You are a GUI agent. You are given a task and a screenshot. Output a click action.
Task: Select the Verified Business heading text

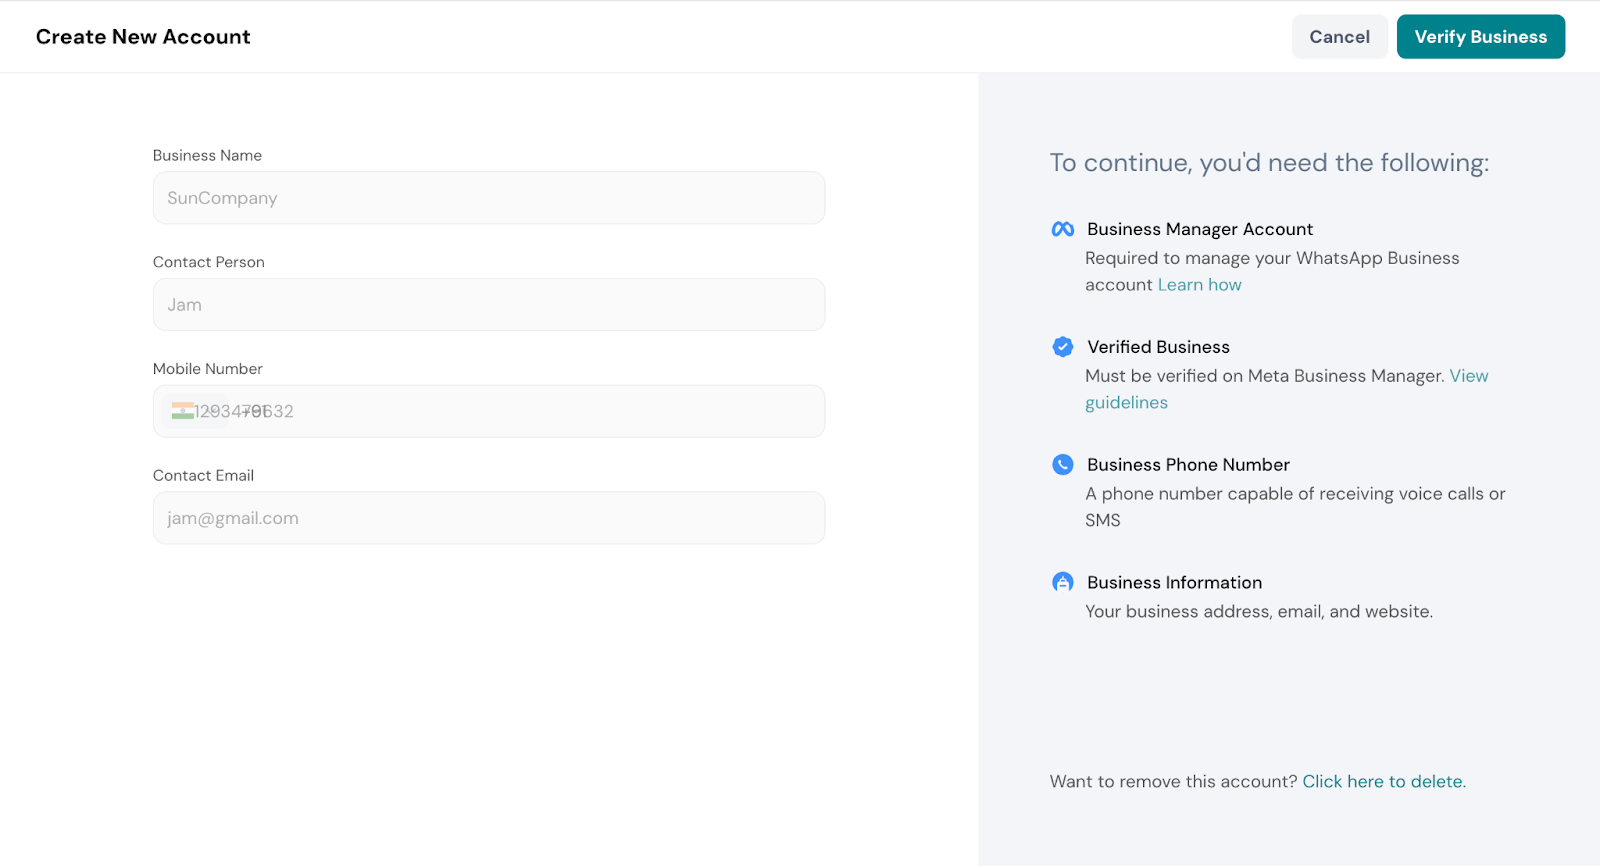click(x=1158, y=347)
